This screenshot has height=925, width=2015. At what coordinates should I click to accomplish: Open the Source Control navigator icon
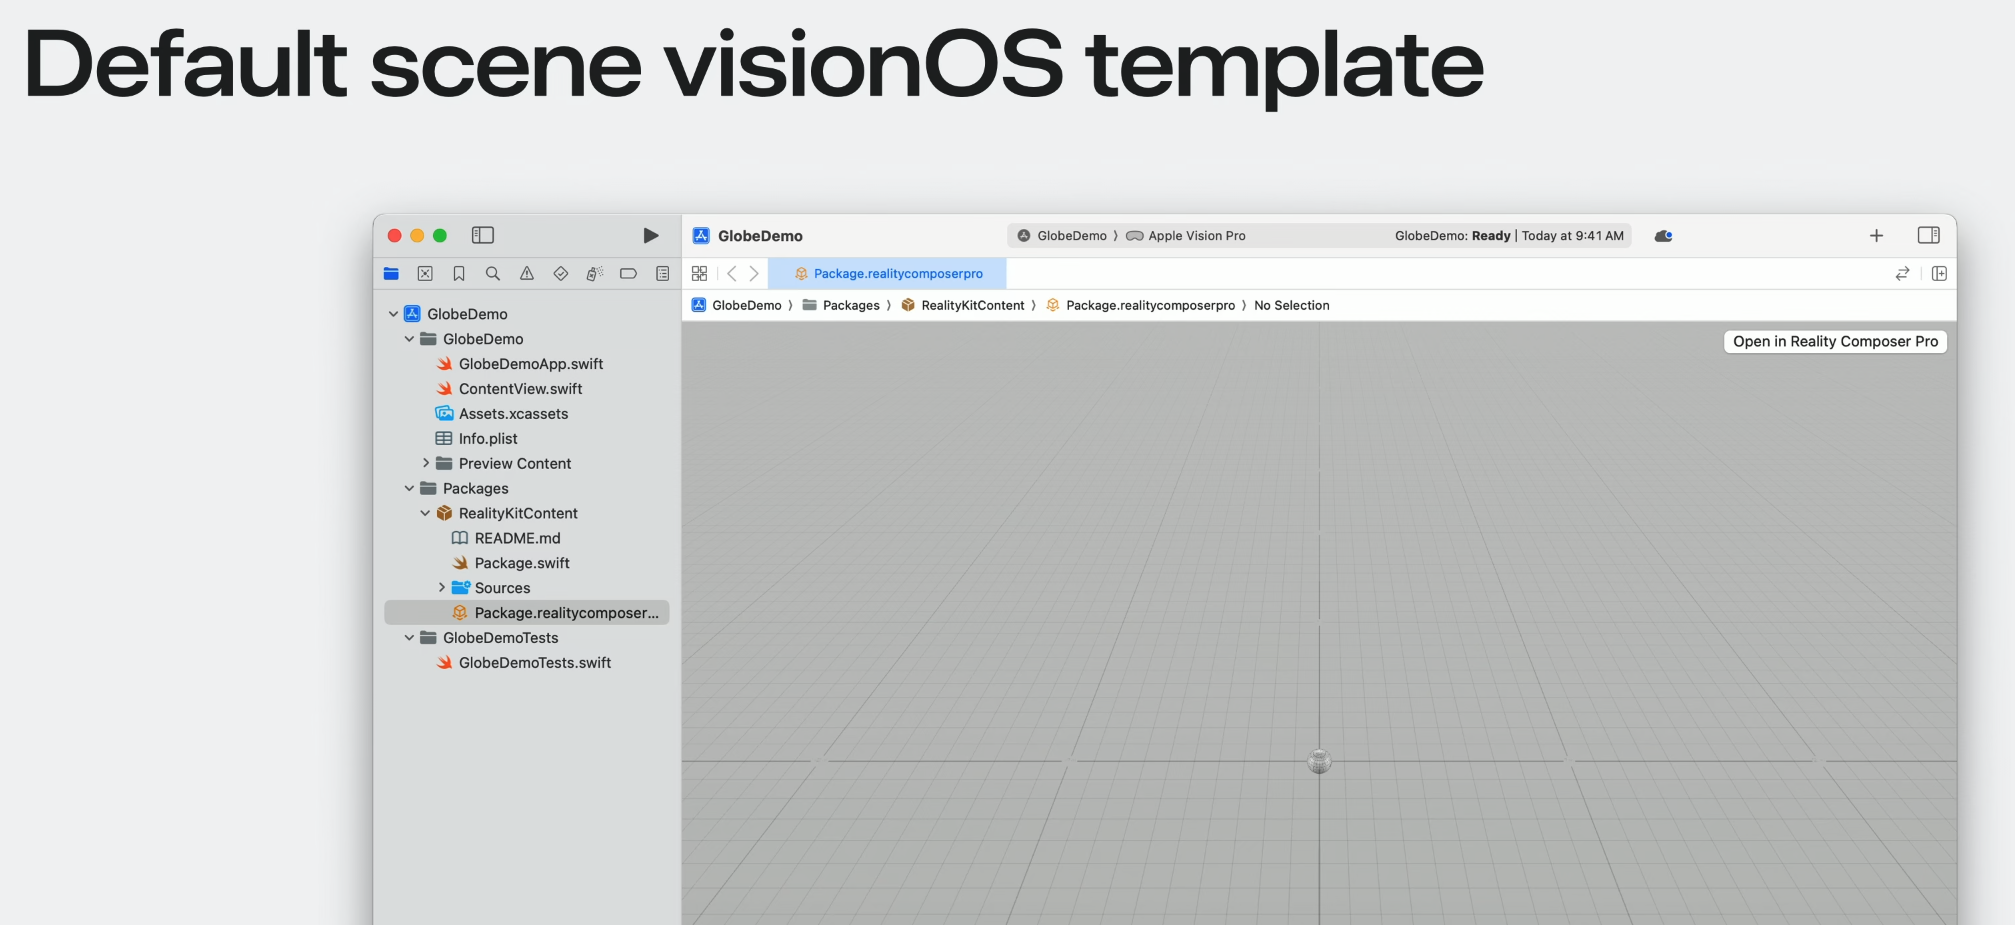pos(425,273)
